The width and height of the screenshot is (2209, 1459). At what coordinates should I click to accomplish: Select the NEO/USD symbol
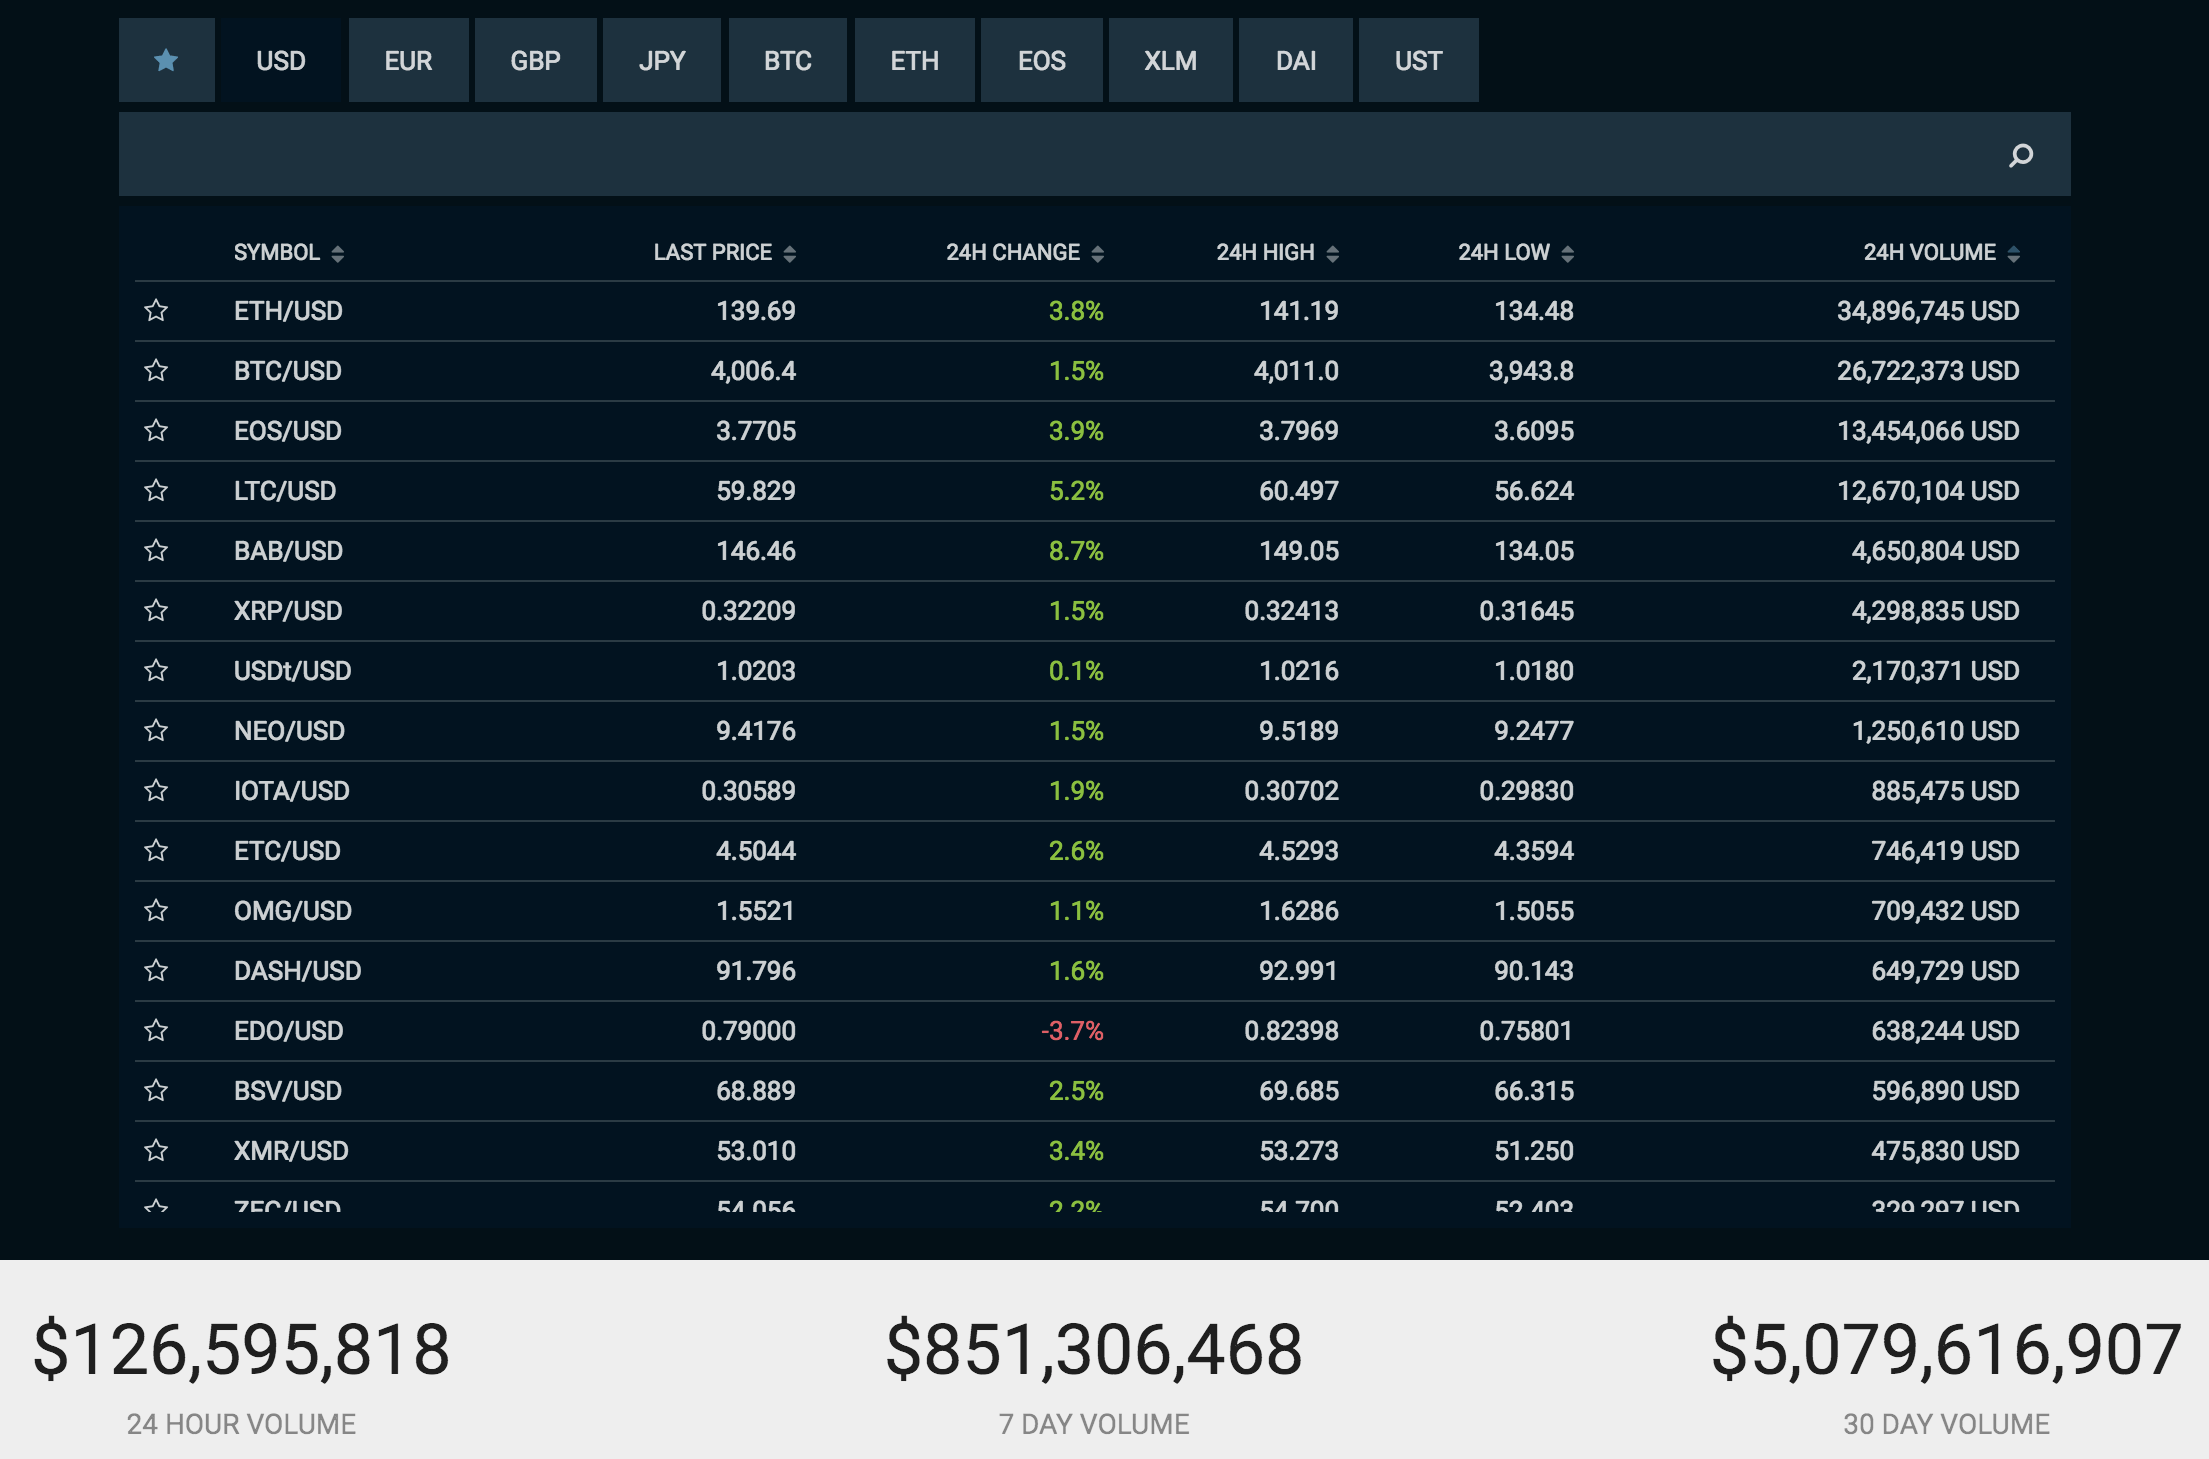(289, 731)
